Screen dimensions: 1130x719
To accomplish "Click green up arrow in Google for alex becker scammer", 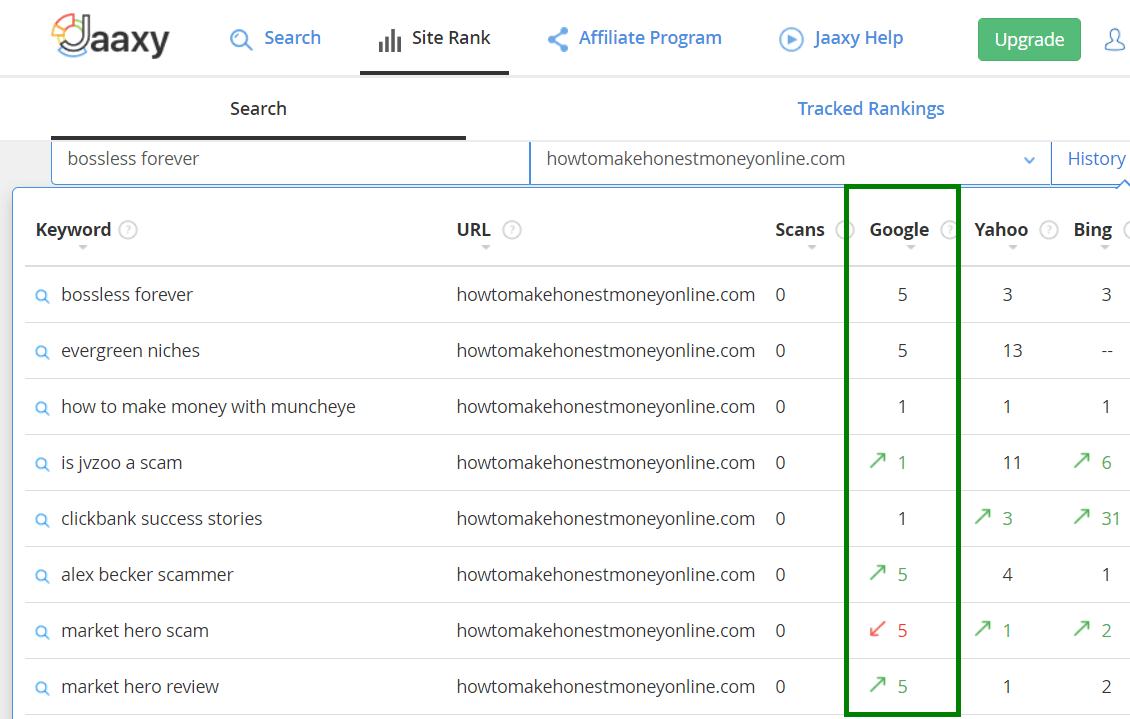I will point(877,573).
